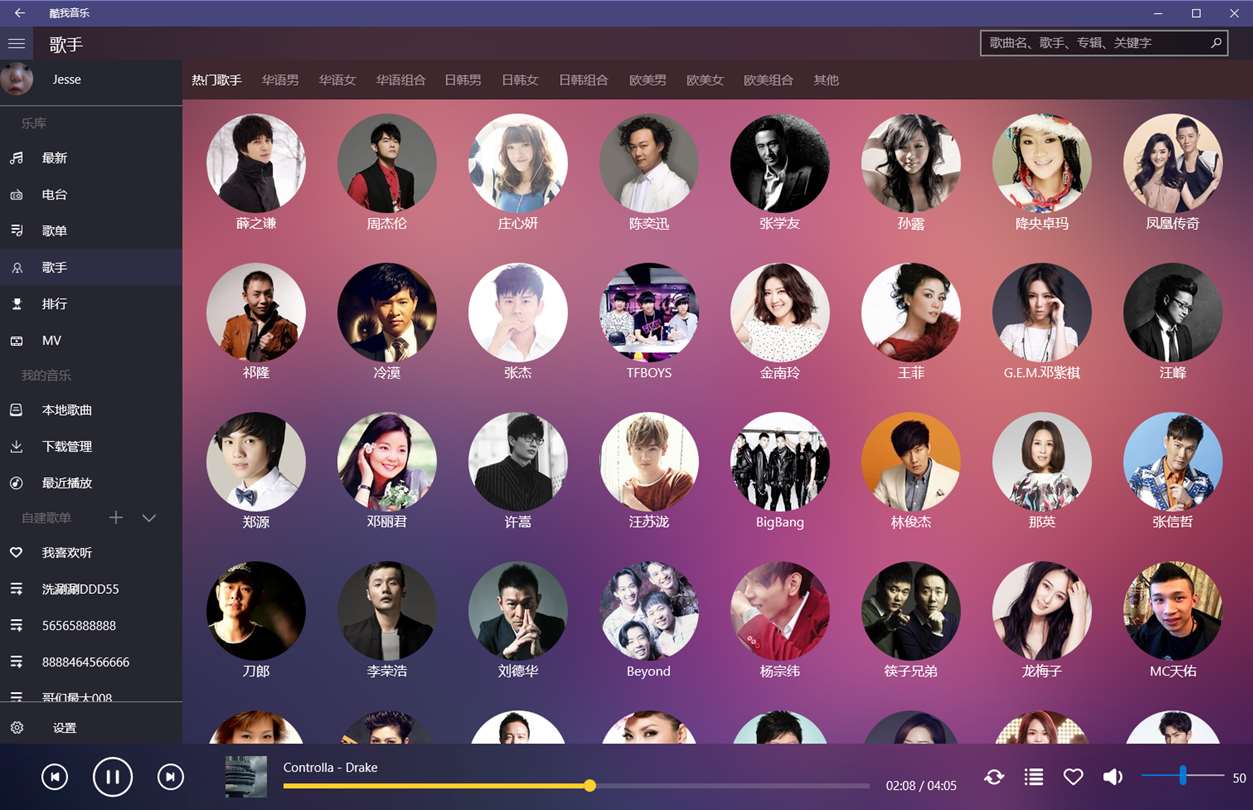
Task: Pause the current song
Action: 112,777
